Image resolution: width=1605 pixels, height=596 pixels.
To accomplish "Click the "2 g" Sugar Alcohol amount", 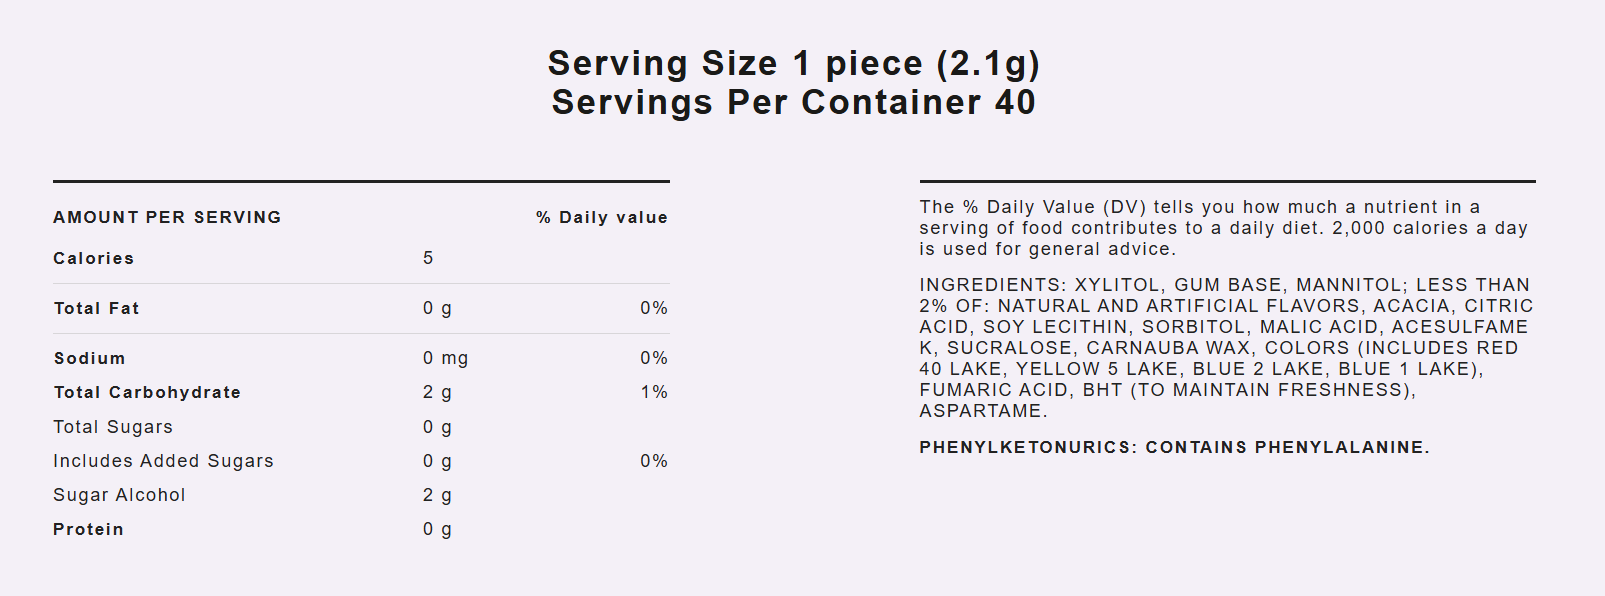I will (x=437, y=496).
